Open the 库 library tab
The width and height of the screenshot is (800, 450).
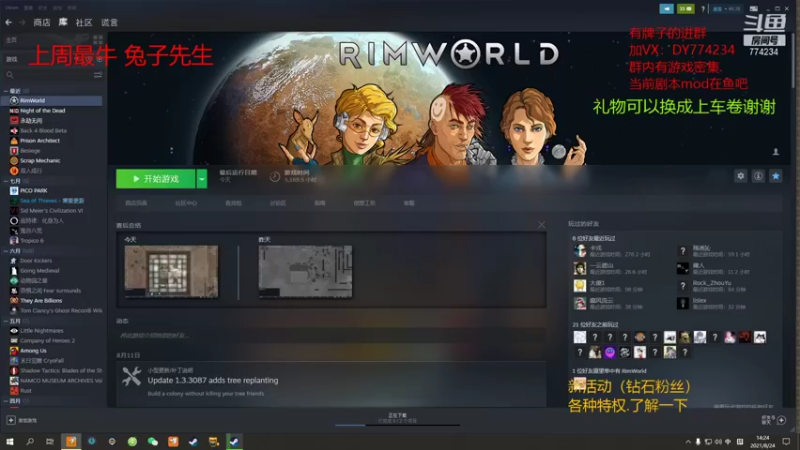(63, 22)
